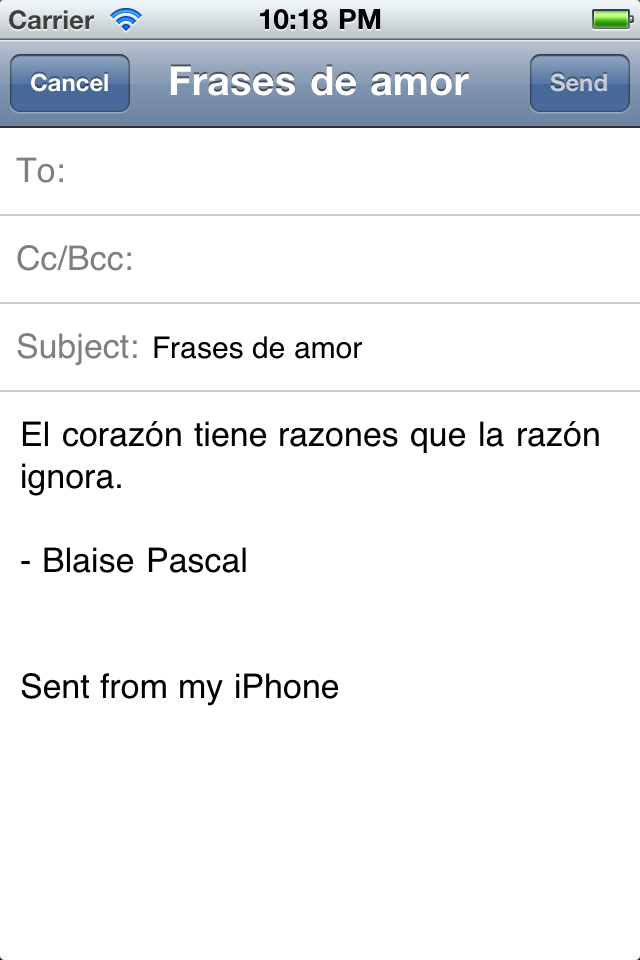This screenshot has height=960, width=640.
Task: Tap the Carrier label in status bar
Action: tap(51, 19)
